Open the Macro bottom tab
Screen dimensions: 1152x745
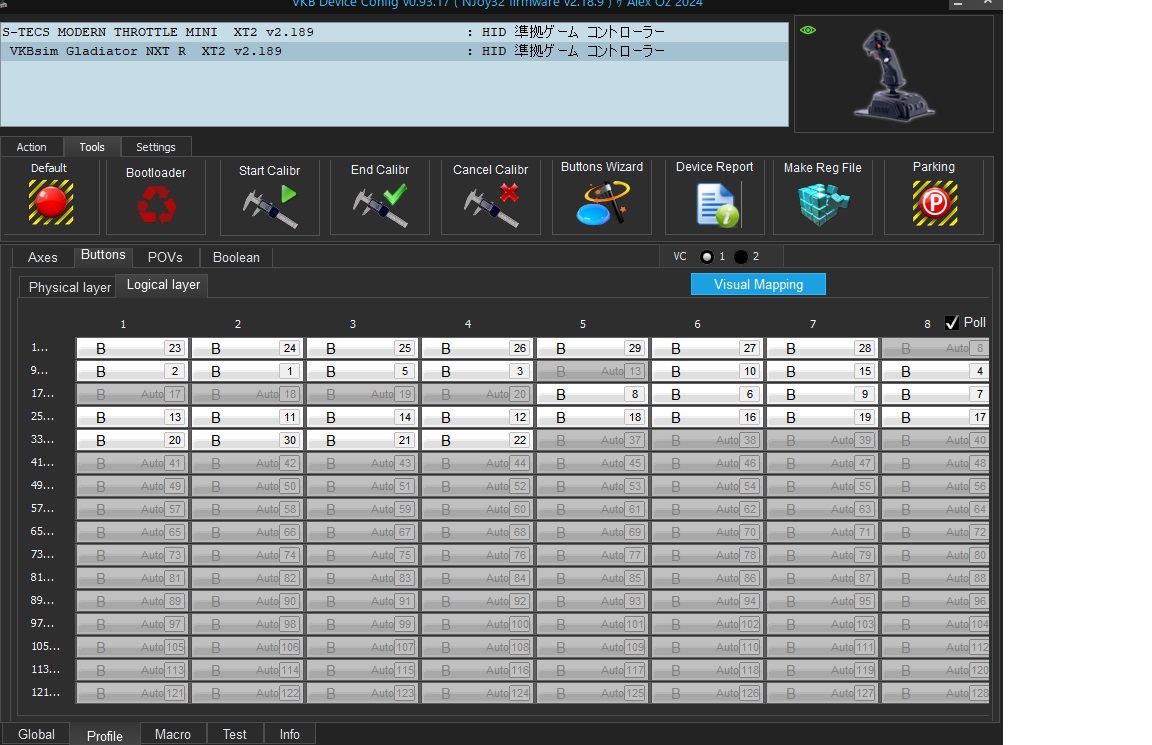tap(173, 734)
